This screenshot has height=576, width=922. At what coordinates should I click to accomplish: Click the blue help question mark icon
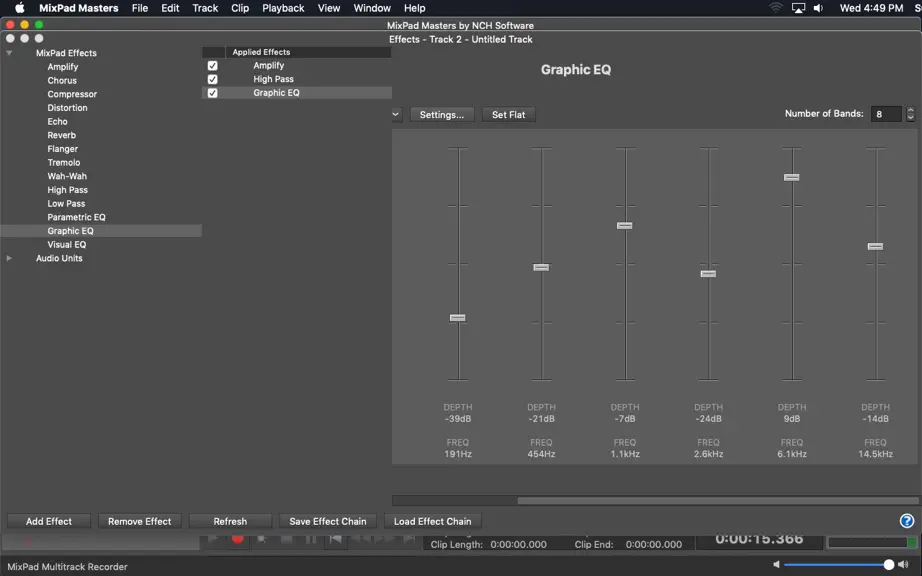(x=906, y=521)
